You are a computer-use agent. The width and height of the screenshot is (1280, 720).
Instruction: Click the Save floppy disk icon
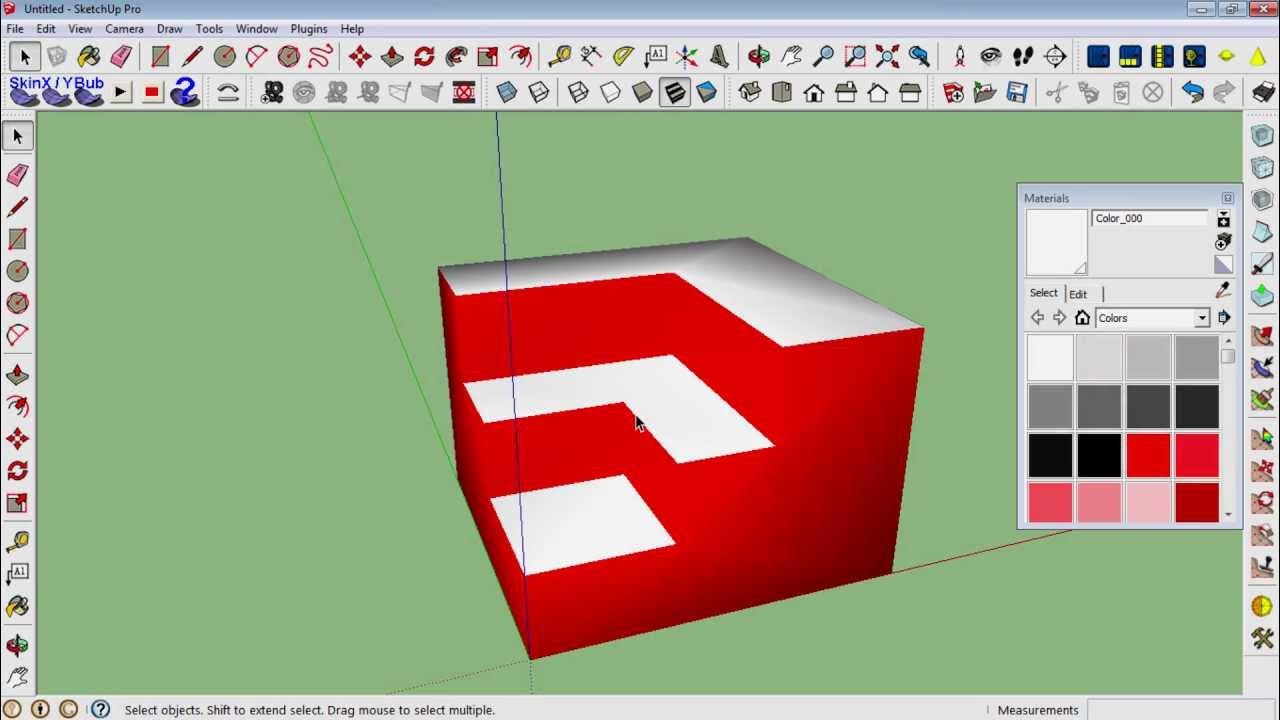pyautogui.click(x=1017, y=93)
